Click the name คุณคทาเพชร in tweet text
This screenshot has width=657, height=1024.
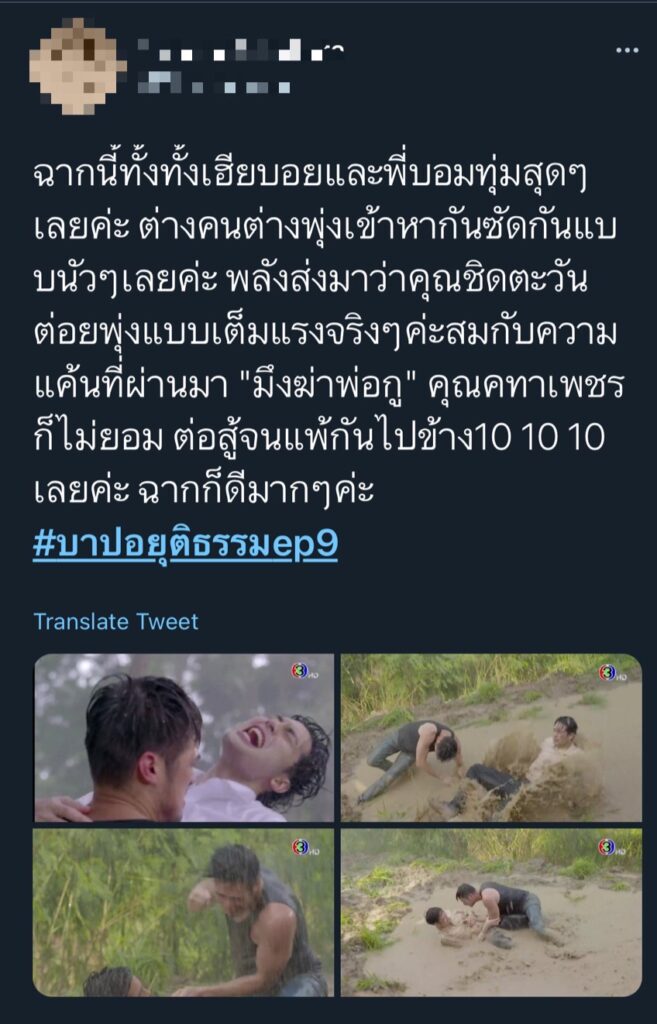click(526, 386)
